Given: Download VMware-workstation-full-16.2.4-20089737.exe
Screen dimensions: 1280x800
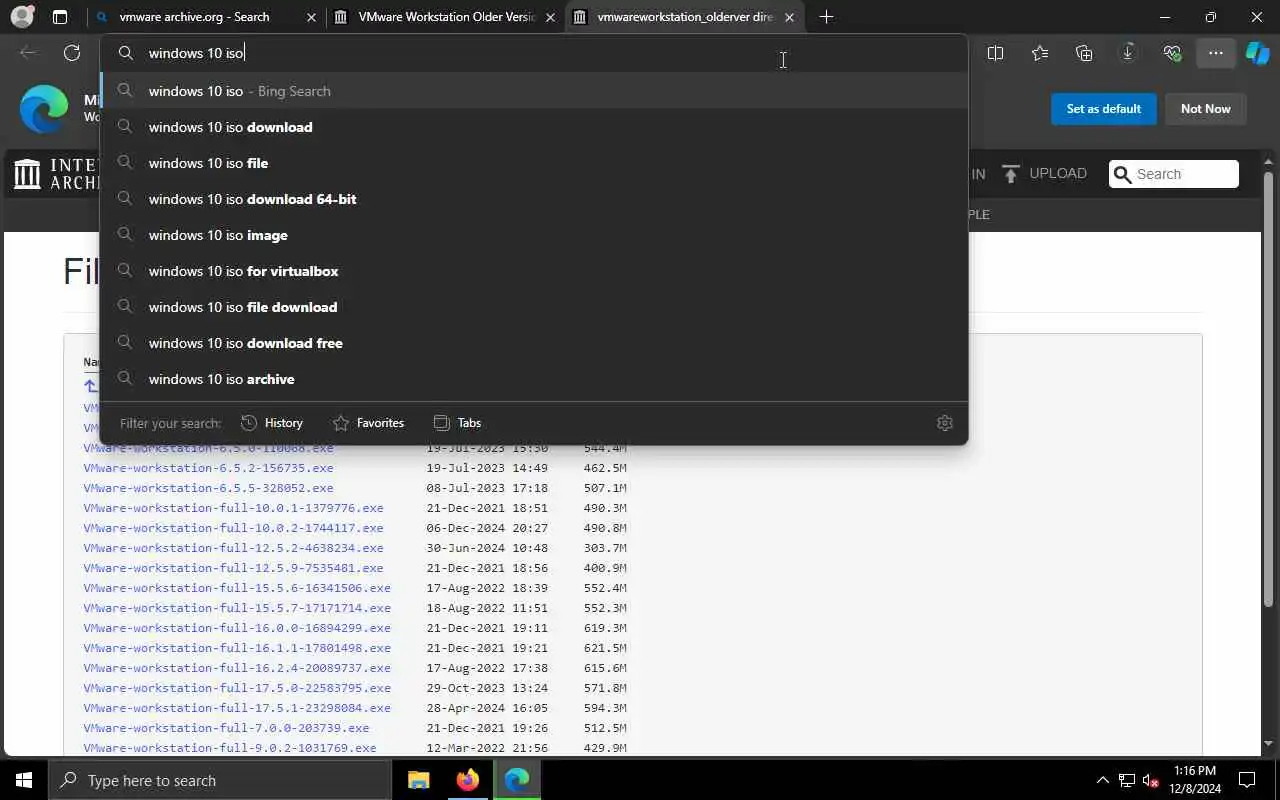Looking at the screenshot, I should pyautogui.click(x=237, y=668).
